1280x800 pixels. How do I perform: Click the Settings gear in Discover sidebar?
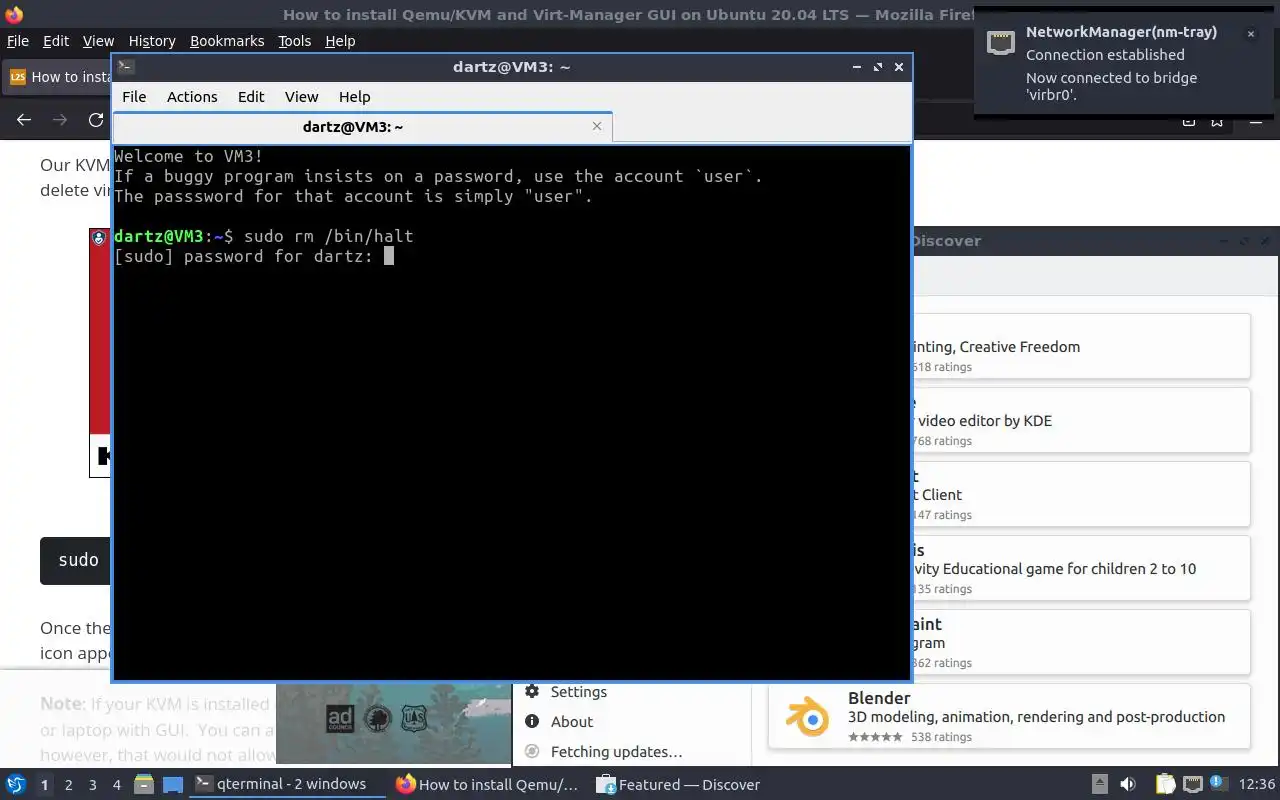click(532, 691)
